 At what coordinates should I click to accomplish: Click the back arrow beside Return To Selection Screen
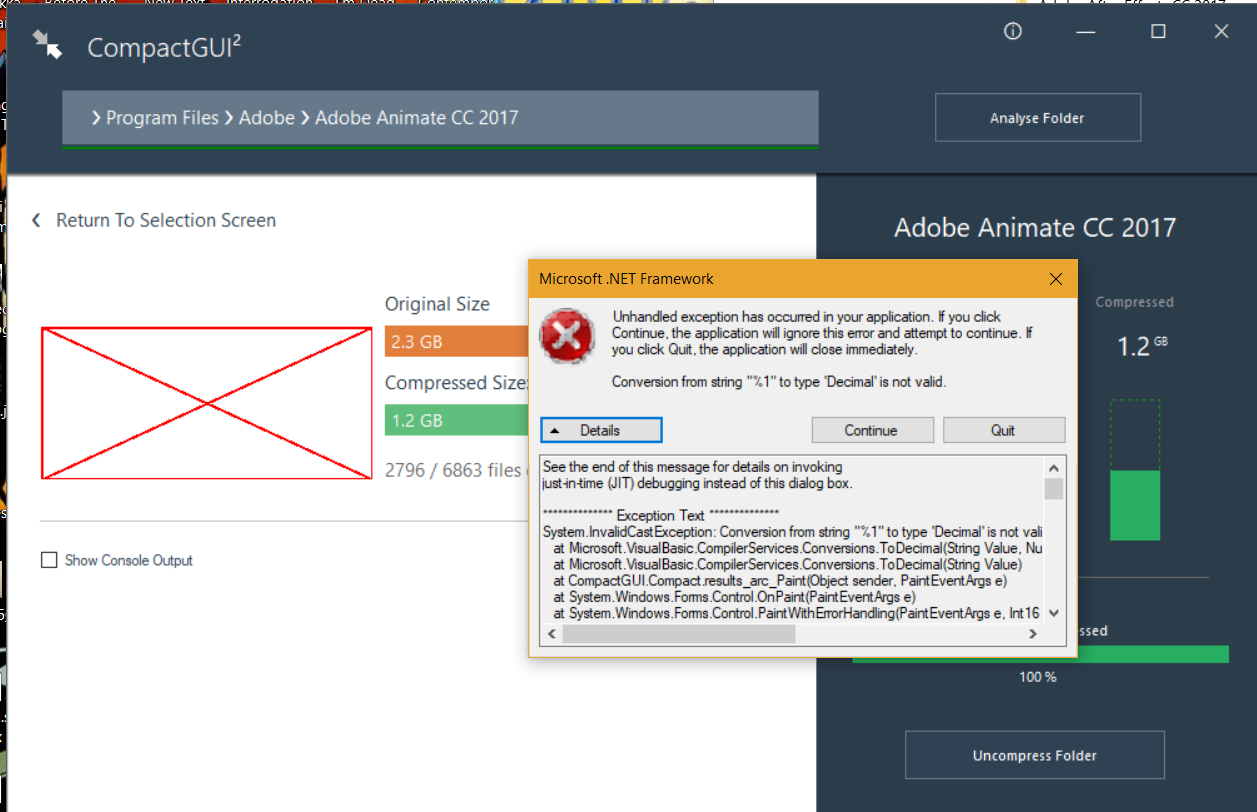coord(36,220)
